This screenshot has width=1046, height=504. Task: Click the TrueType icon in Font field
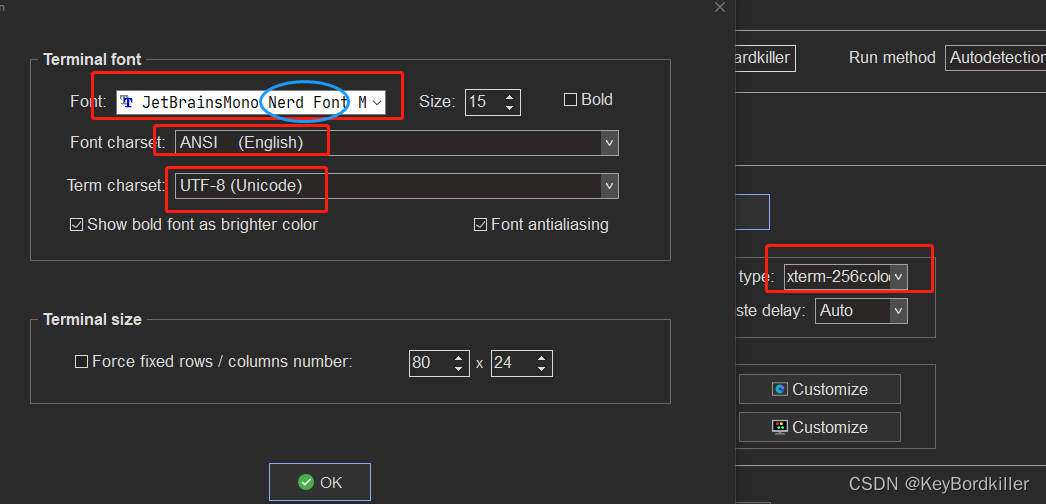[127, 102]
